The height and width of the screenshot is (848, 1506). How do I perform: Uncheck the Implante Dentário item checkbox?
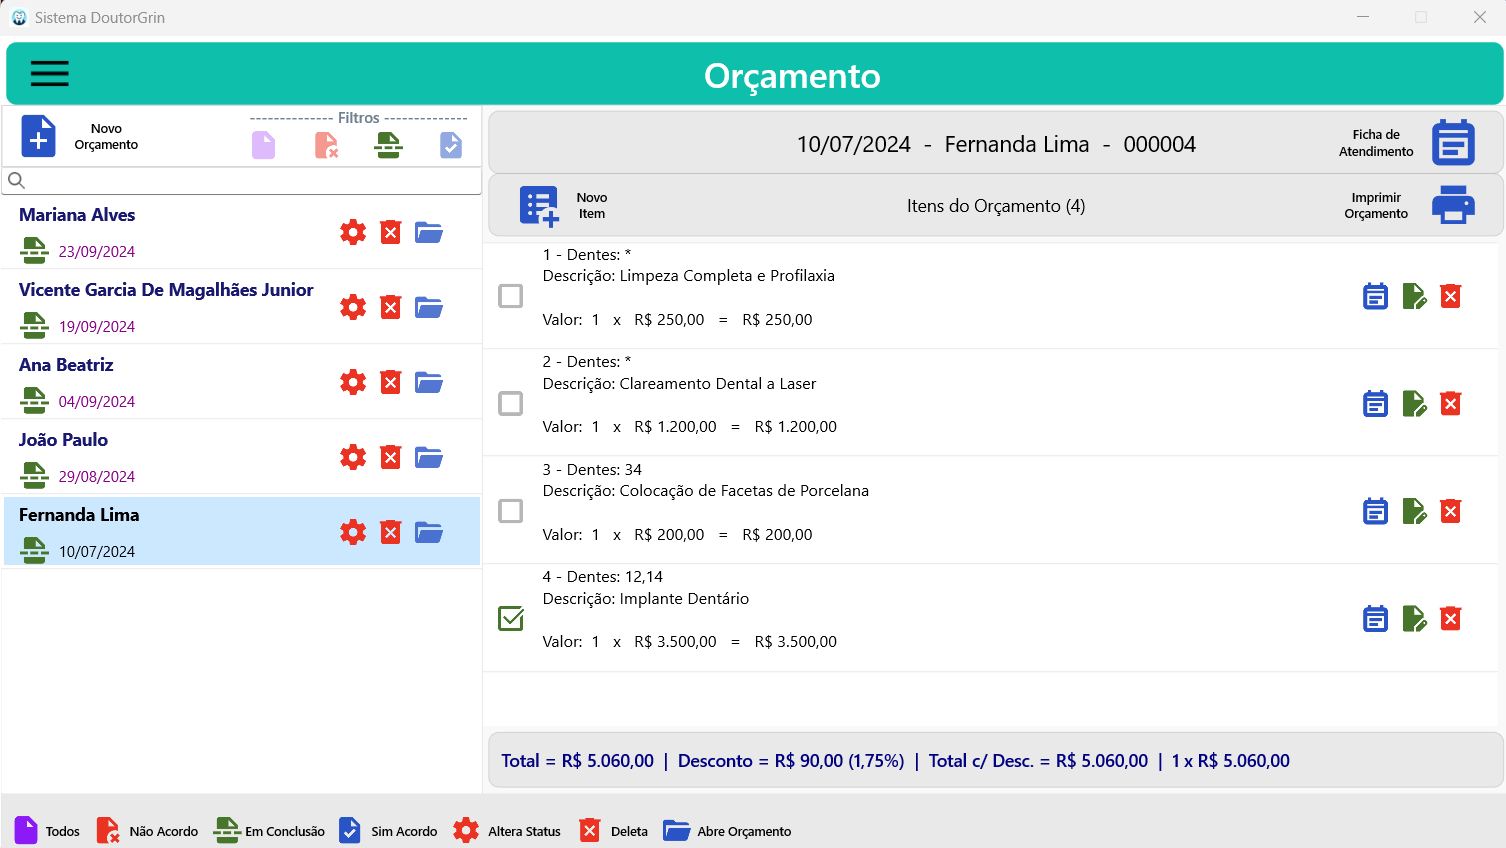510,618
